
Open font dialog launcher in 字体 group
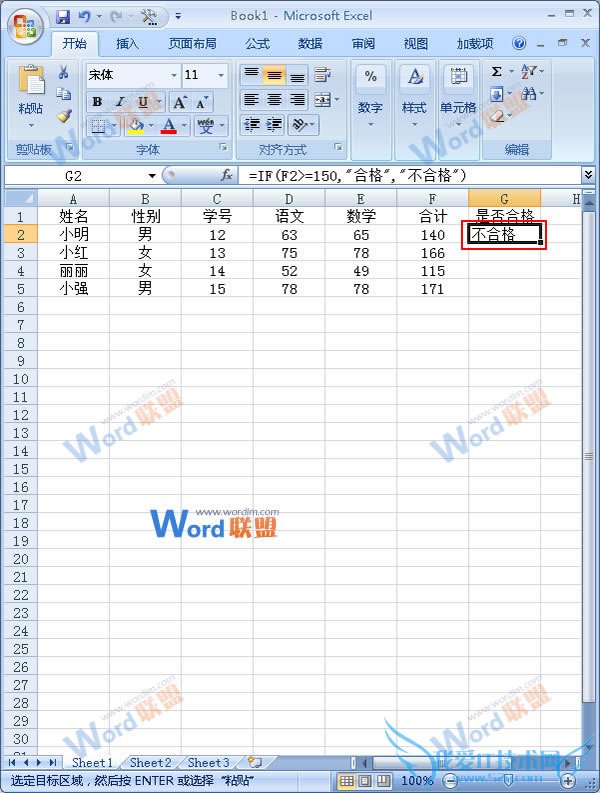223,147
